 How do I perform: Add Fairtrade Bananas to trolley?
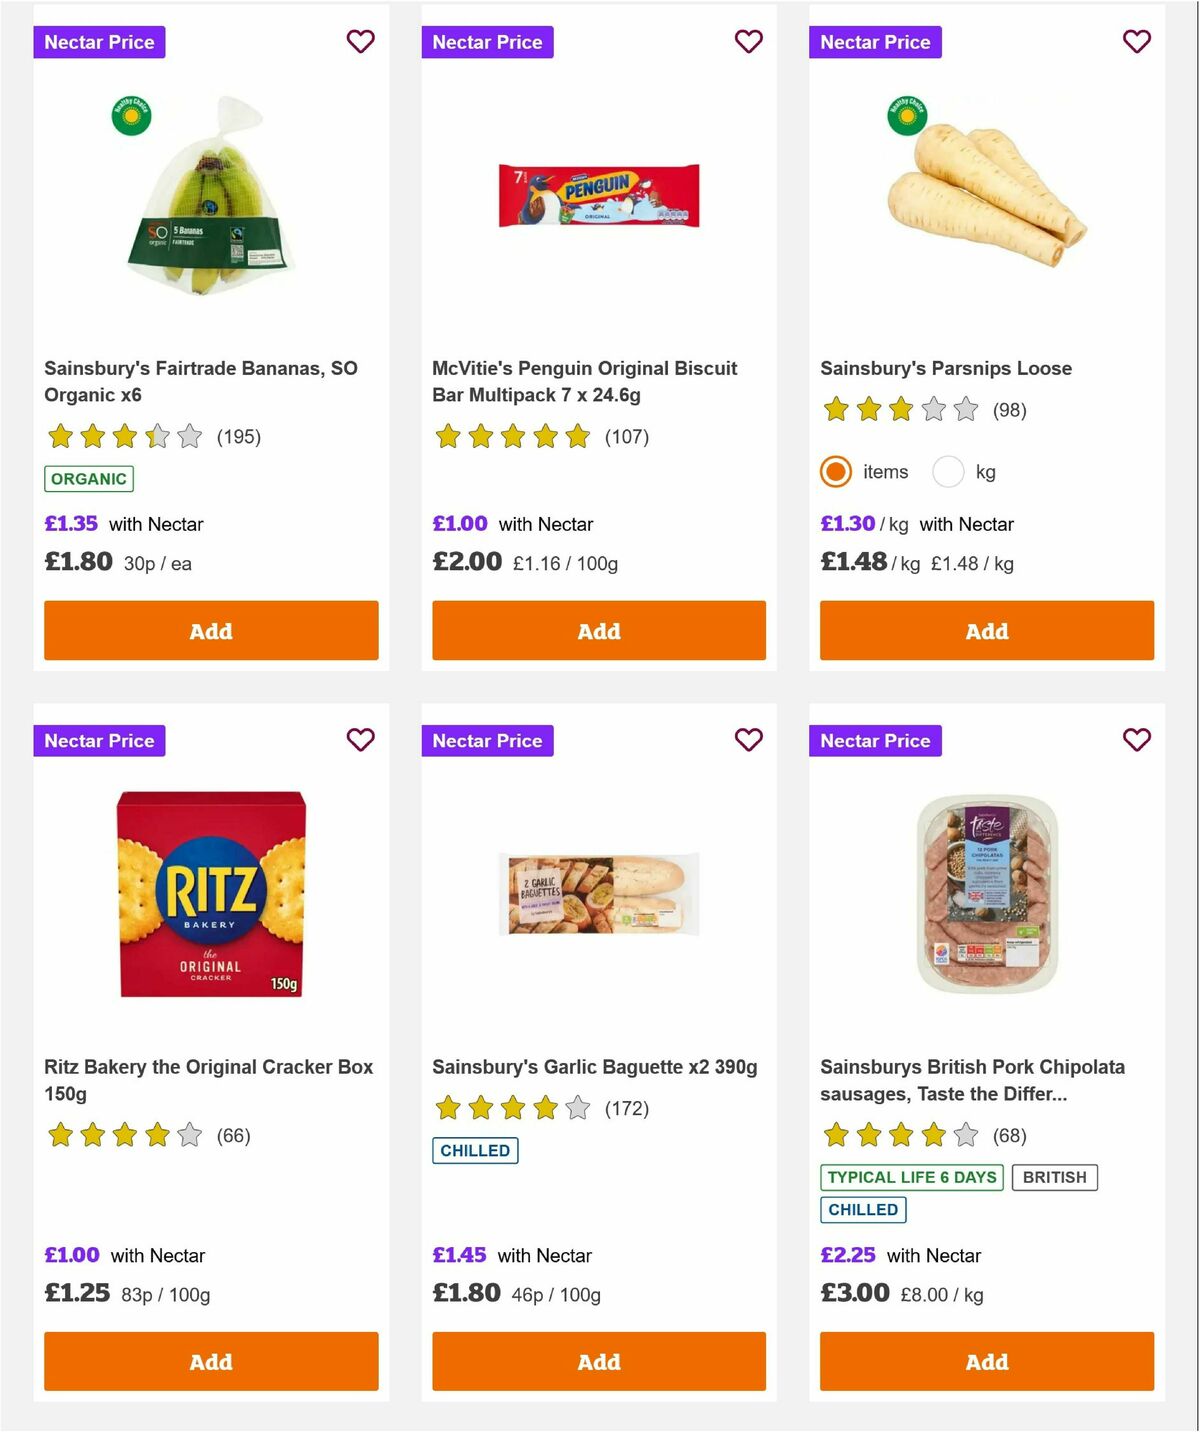(210, 631)
